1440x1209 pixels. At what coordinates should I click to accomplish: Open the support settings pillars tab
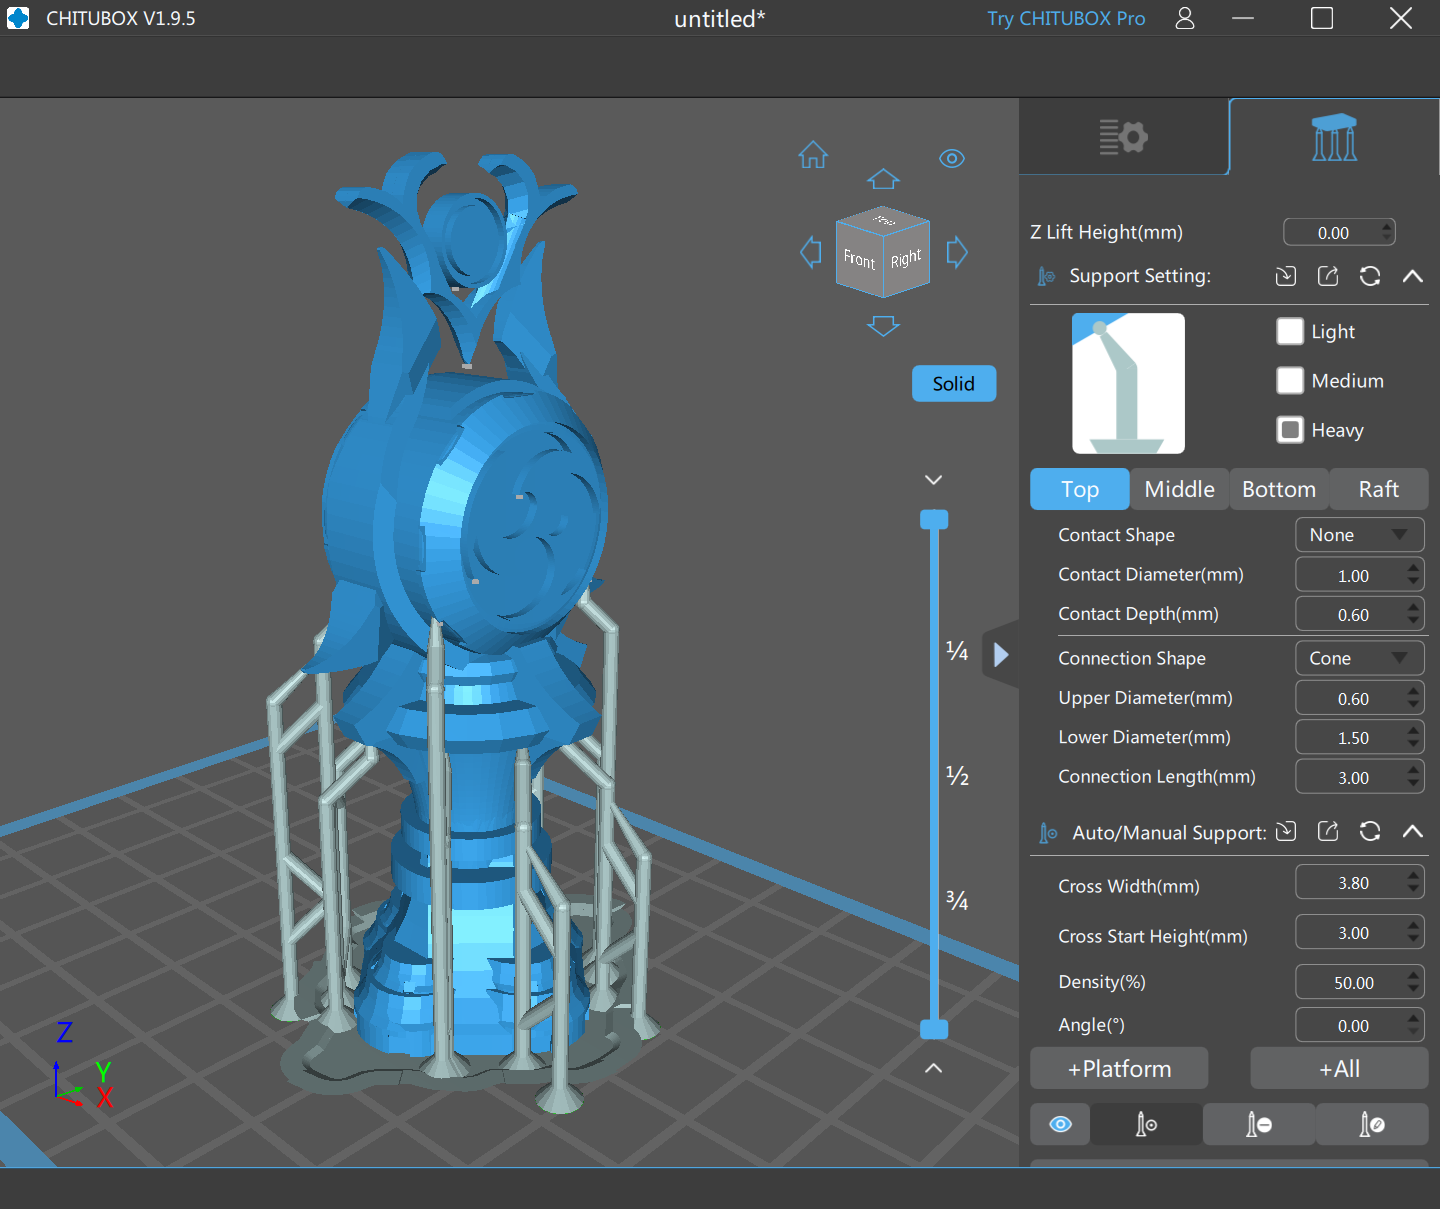(1335, 137)
